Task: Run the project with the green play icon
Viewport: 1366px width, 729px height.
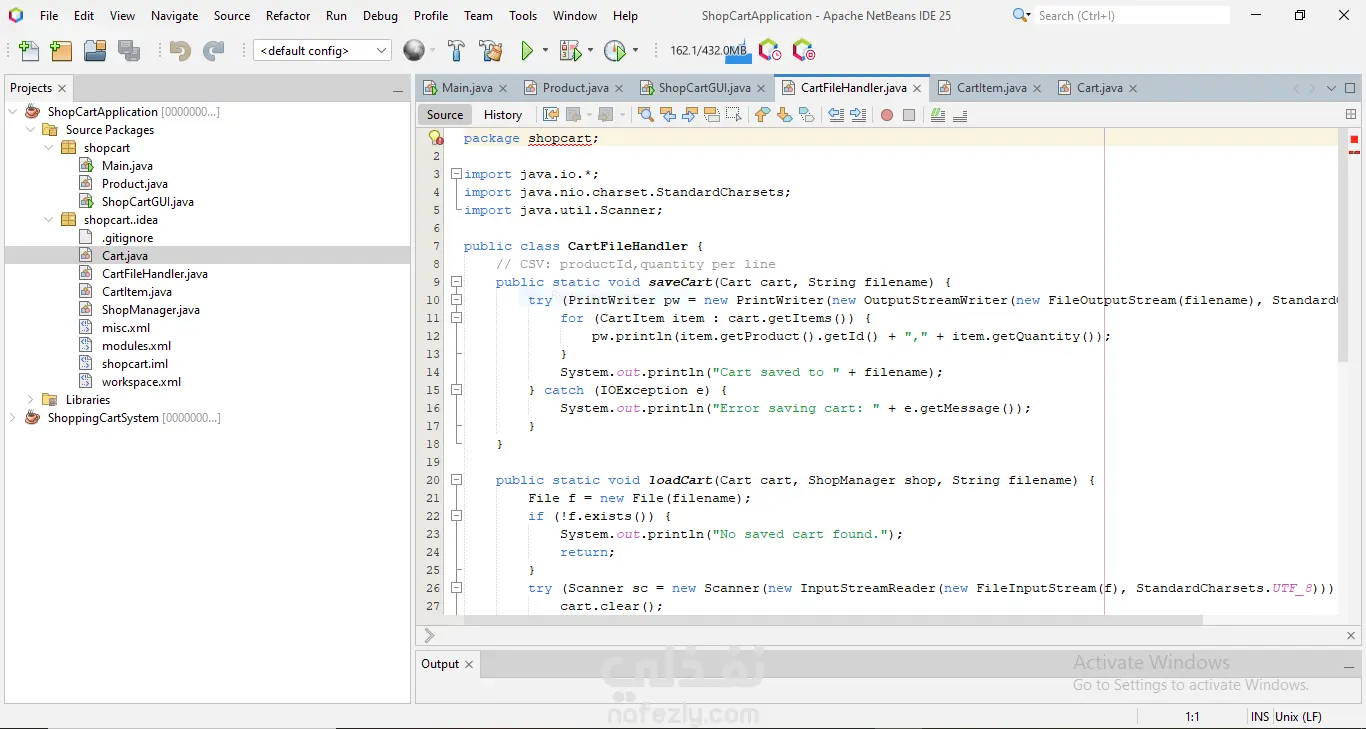Action: (527, 51)
